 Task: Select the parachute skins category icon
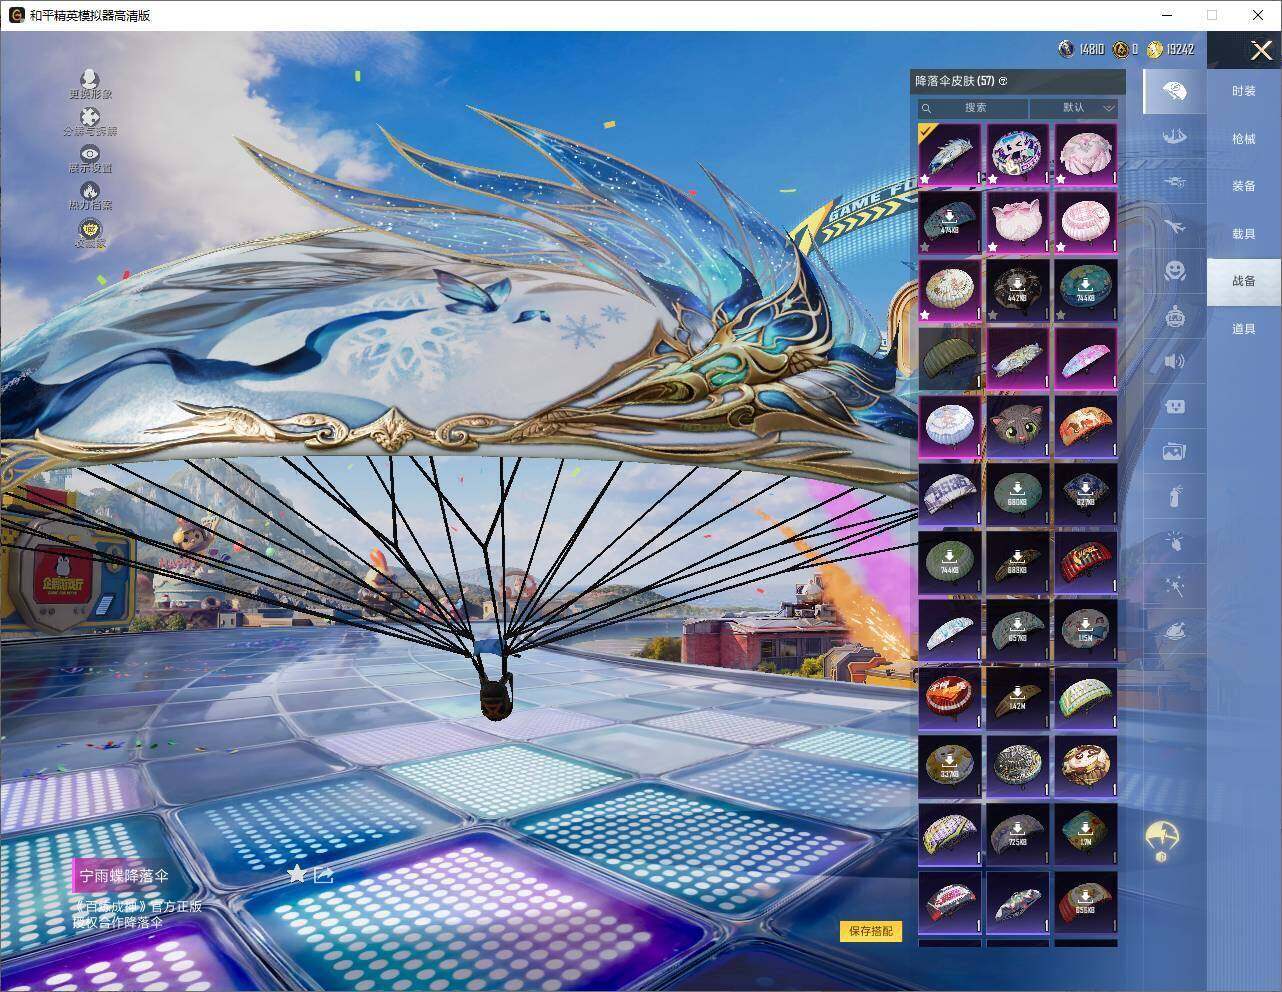1175,92
